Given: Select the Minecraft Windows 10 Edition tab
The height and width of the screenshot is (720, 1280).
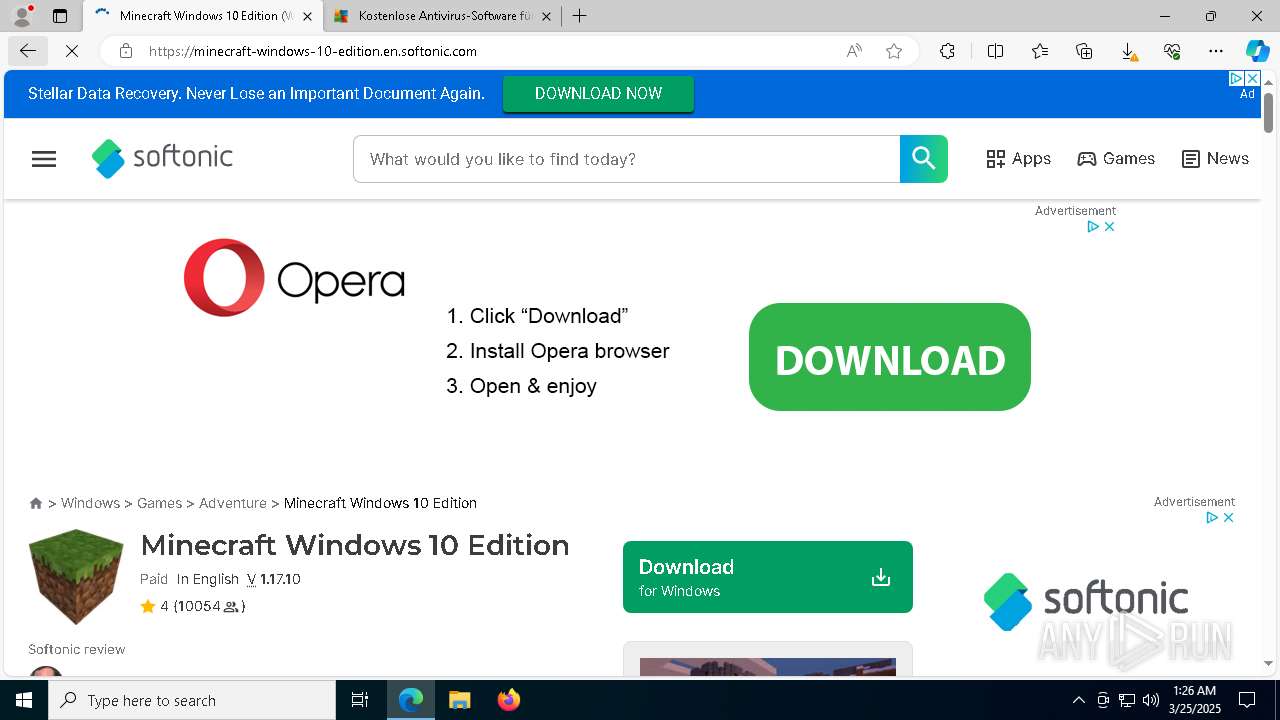Looking at the screenshot, I should pyautogui.click(x=203, y=16).
